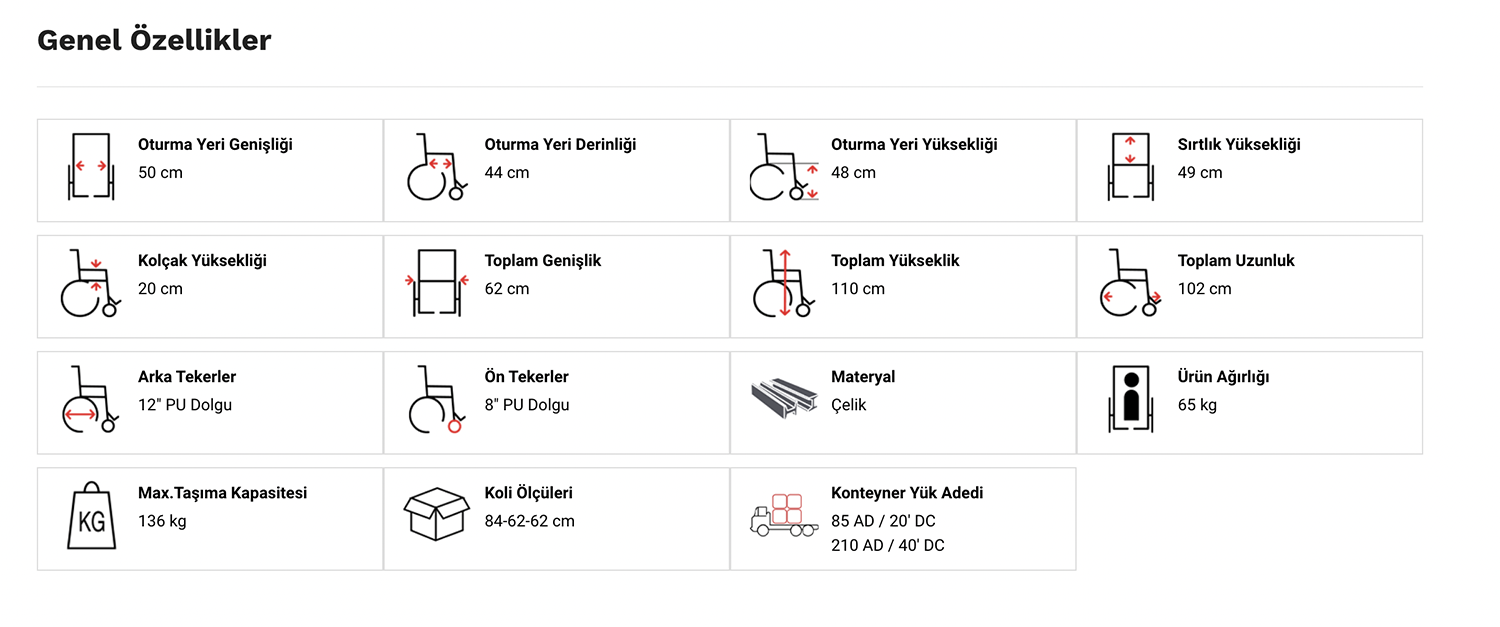This screenshot has width=1500, height=627.
Task: Select the Toplam Uzunluk length icon
Action: pos(1130,284)
